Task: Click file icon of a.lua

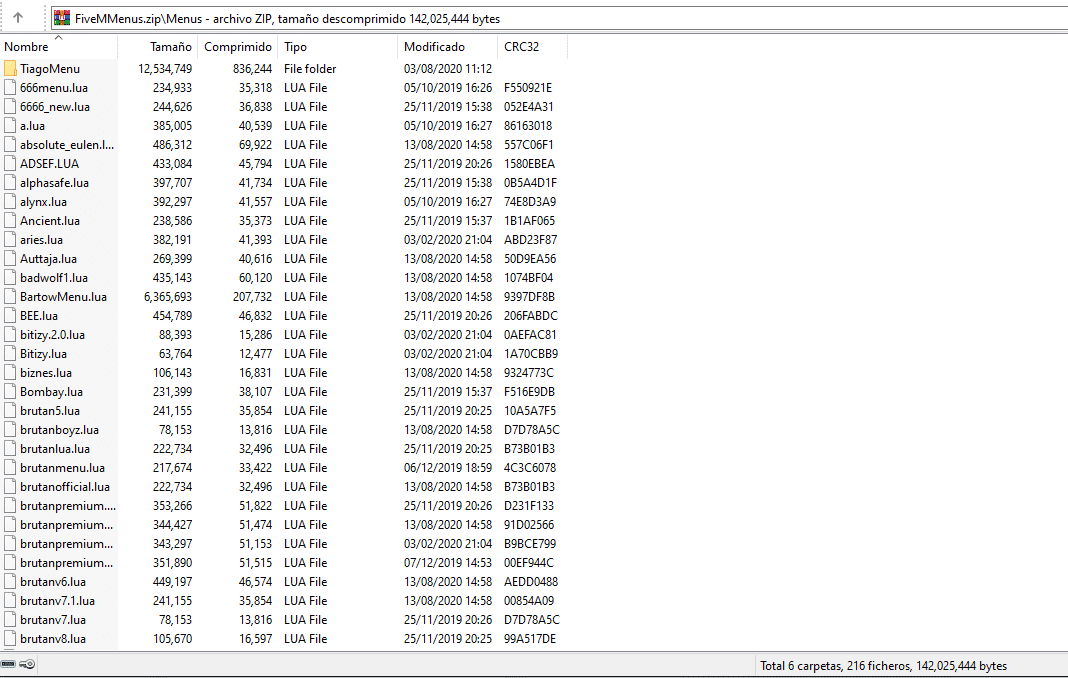Action: point(10,126)
